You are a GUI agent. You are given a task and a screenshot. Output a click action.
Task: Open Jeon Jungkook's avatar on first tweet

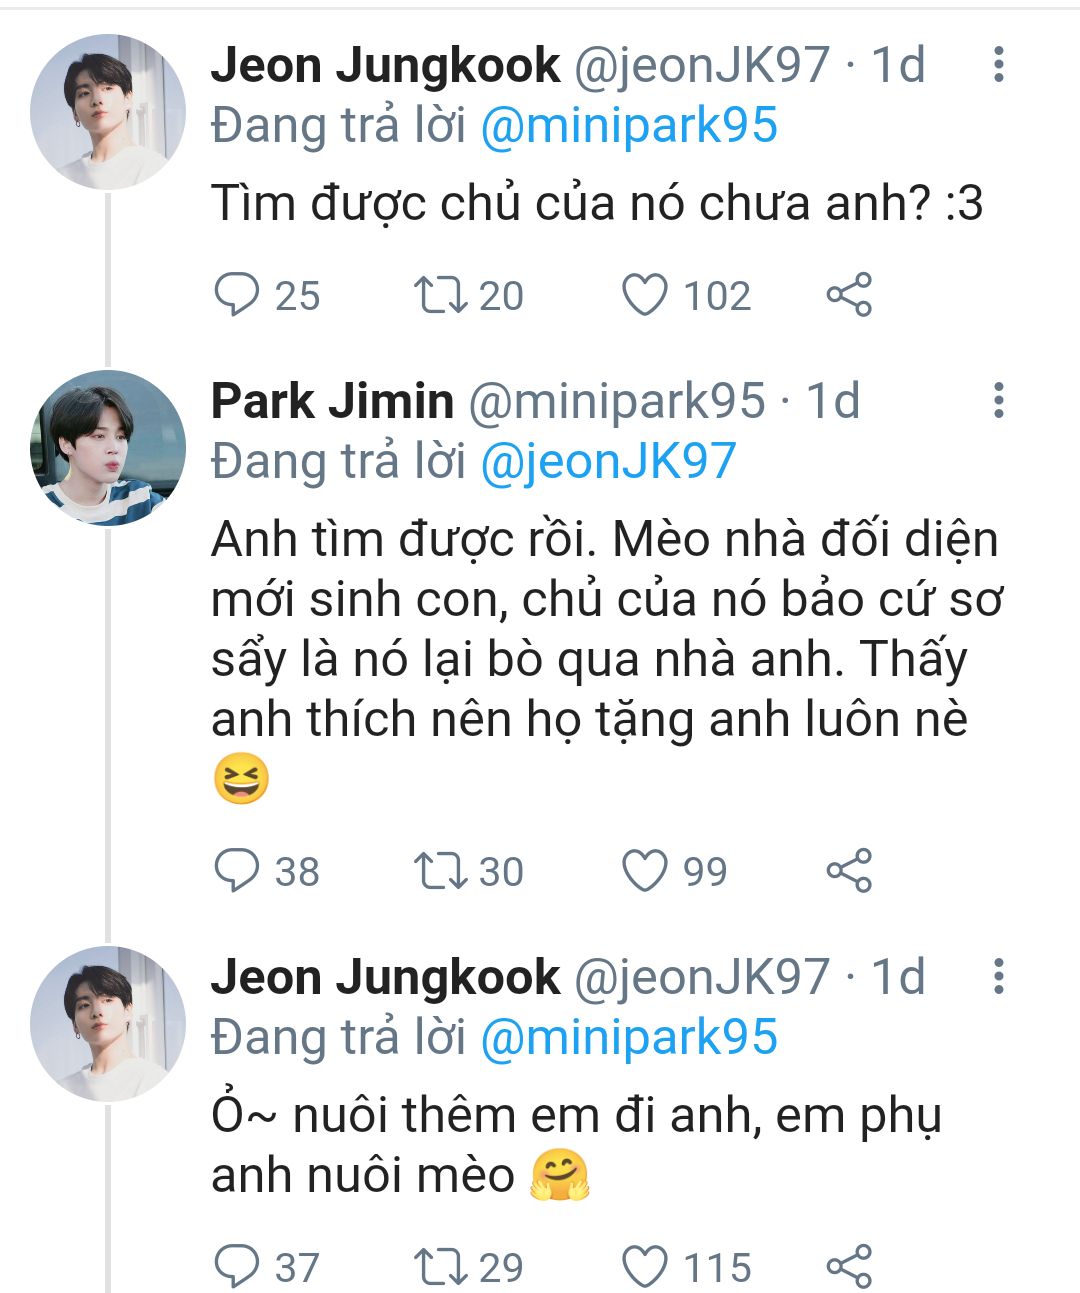pyautogui.click(x=108, y=111)
